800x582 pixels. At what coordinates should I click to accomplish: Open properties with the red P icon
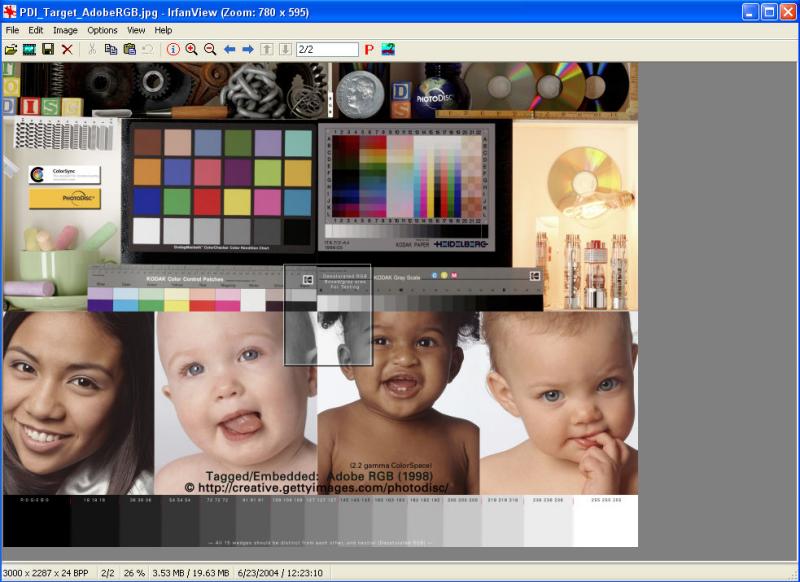(369, 49)
